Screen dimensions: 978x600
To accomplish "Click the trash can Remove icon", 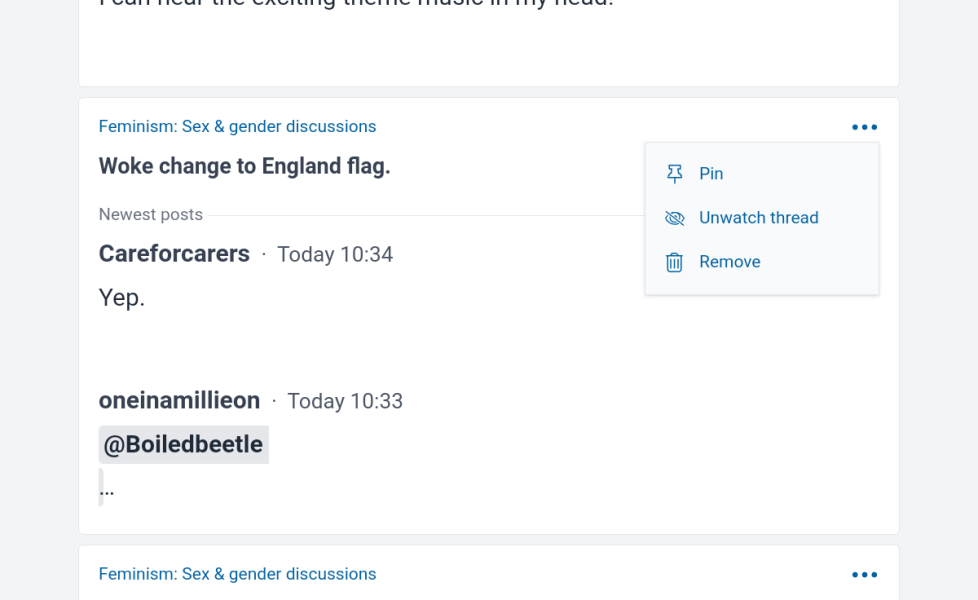I will [674, 262].
